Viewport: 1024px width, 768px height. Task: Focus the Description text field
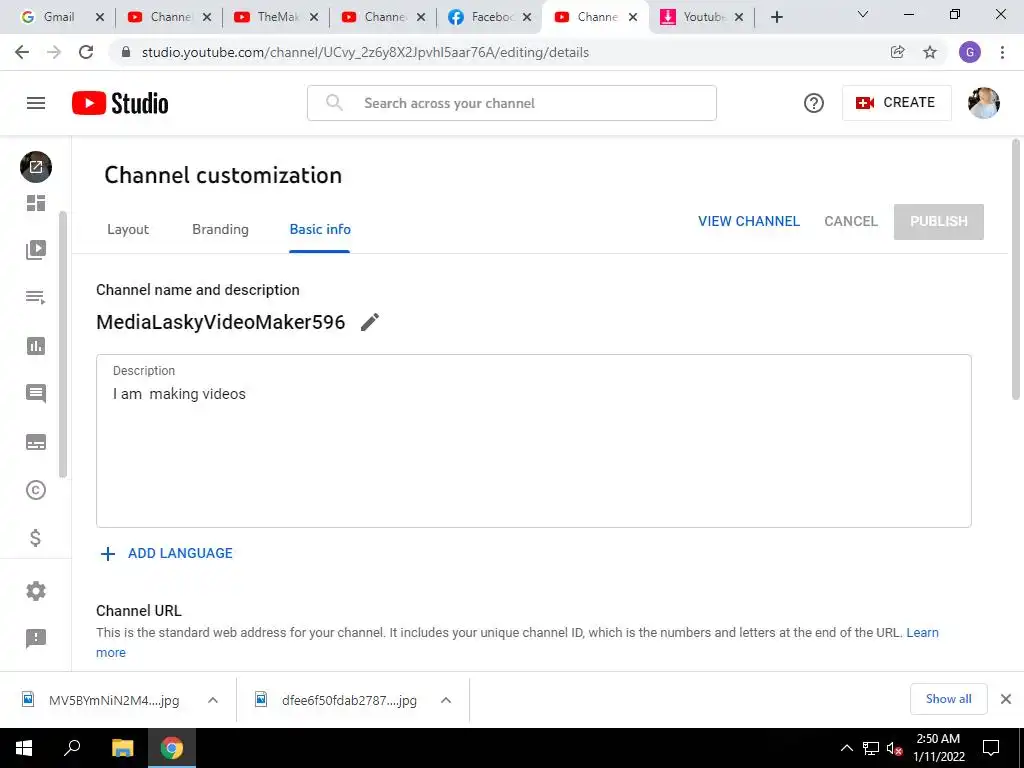point(534,441)
